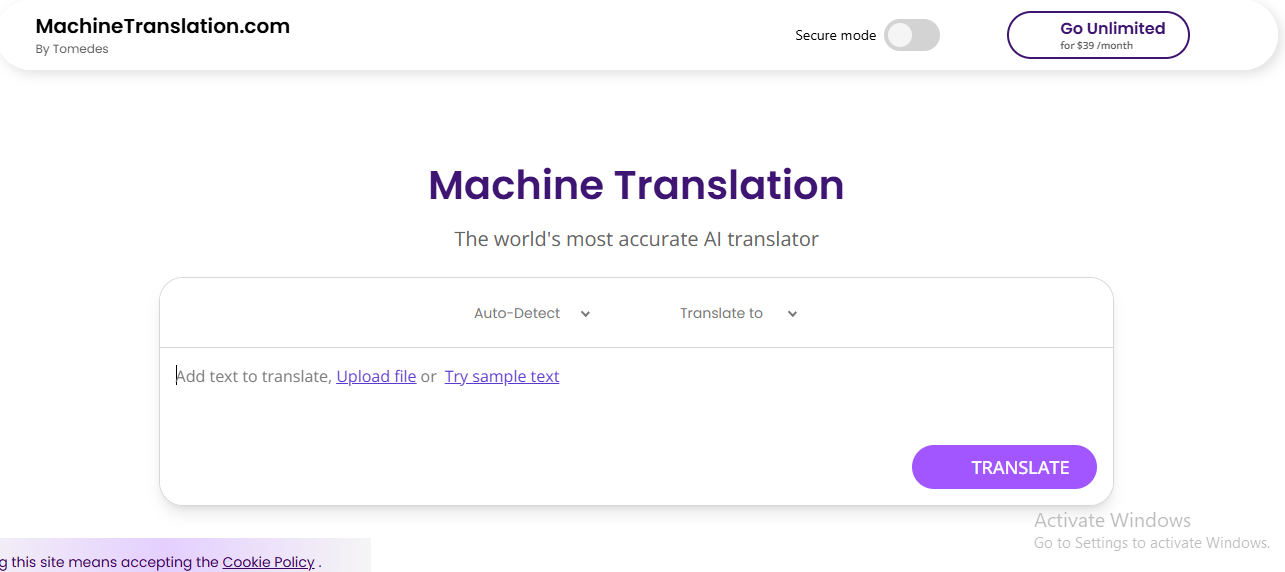Click the 'world's most accurate AI translator' tagline
The width and height of the screenshot is (1285, 572).
click(x=636, y=239)
